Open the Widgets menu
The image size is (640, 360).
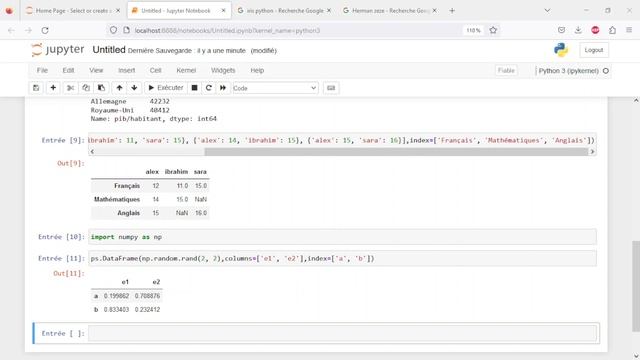[223, 70]
